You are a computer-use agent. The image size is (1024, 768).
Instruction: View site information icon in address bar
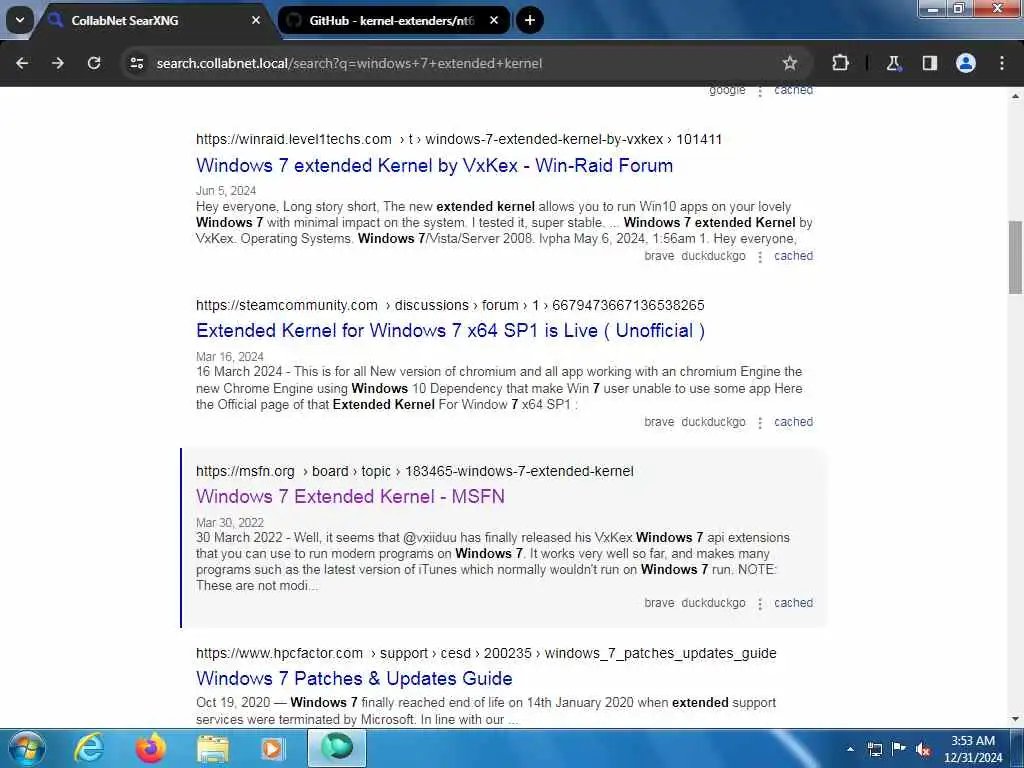pos(136,63)
